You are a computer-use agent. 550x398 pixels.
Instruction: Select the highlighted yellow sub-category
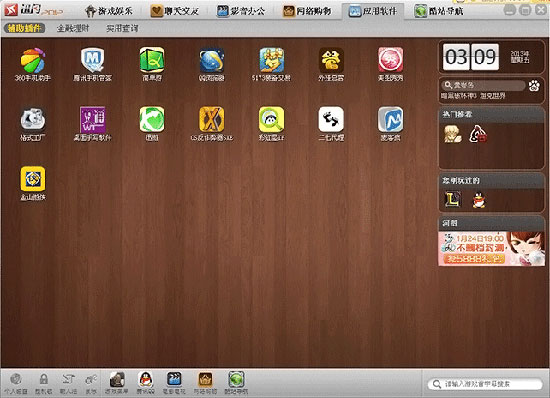tap(24, 28)
